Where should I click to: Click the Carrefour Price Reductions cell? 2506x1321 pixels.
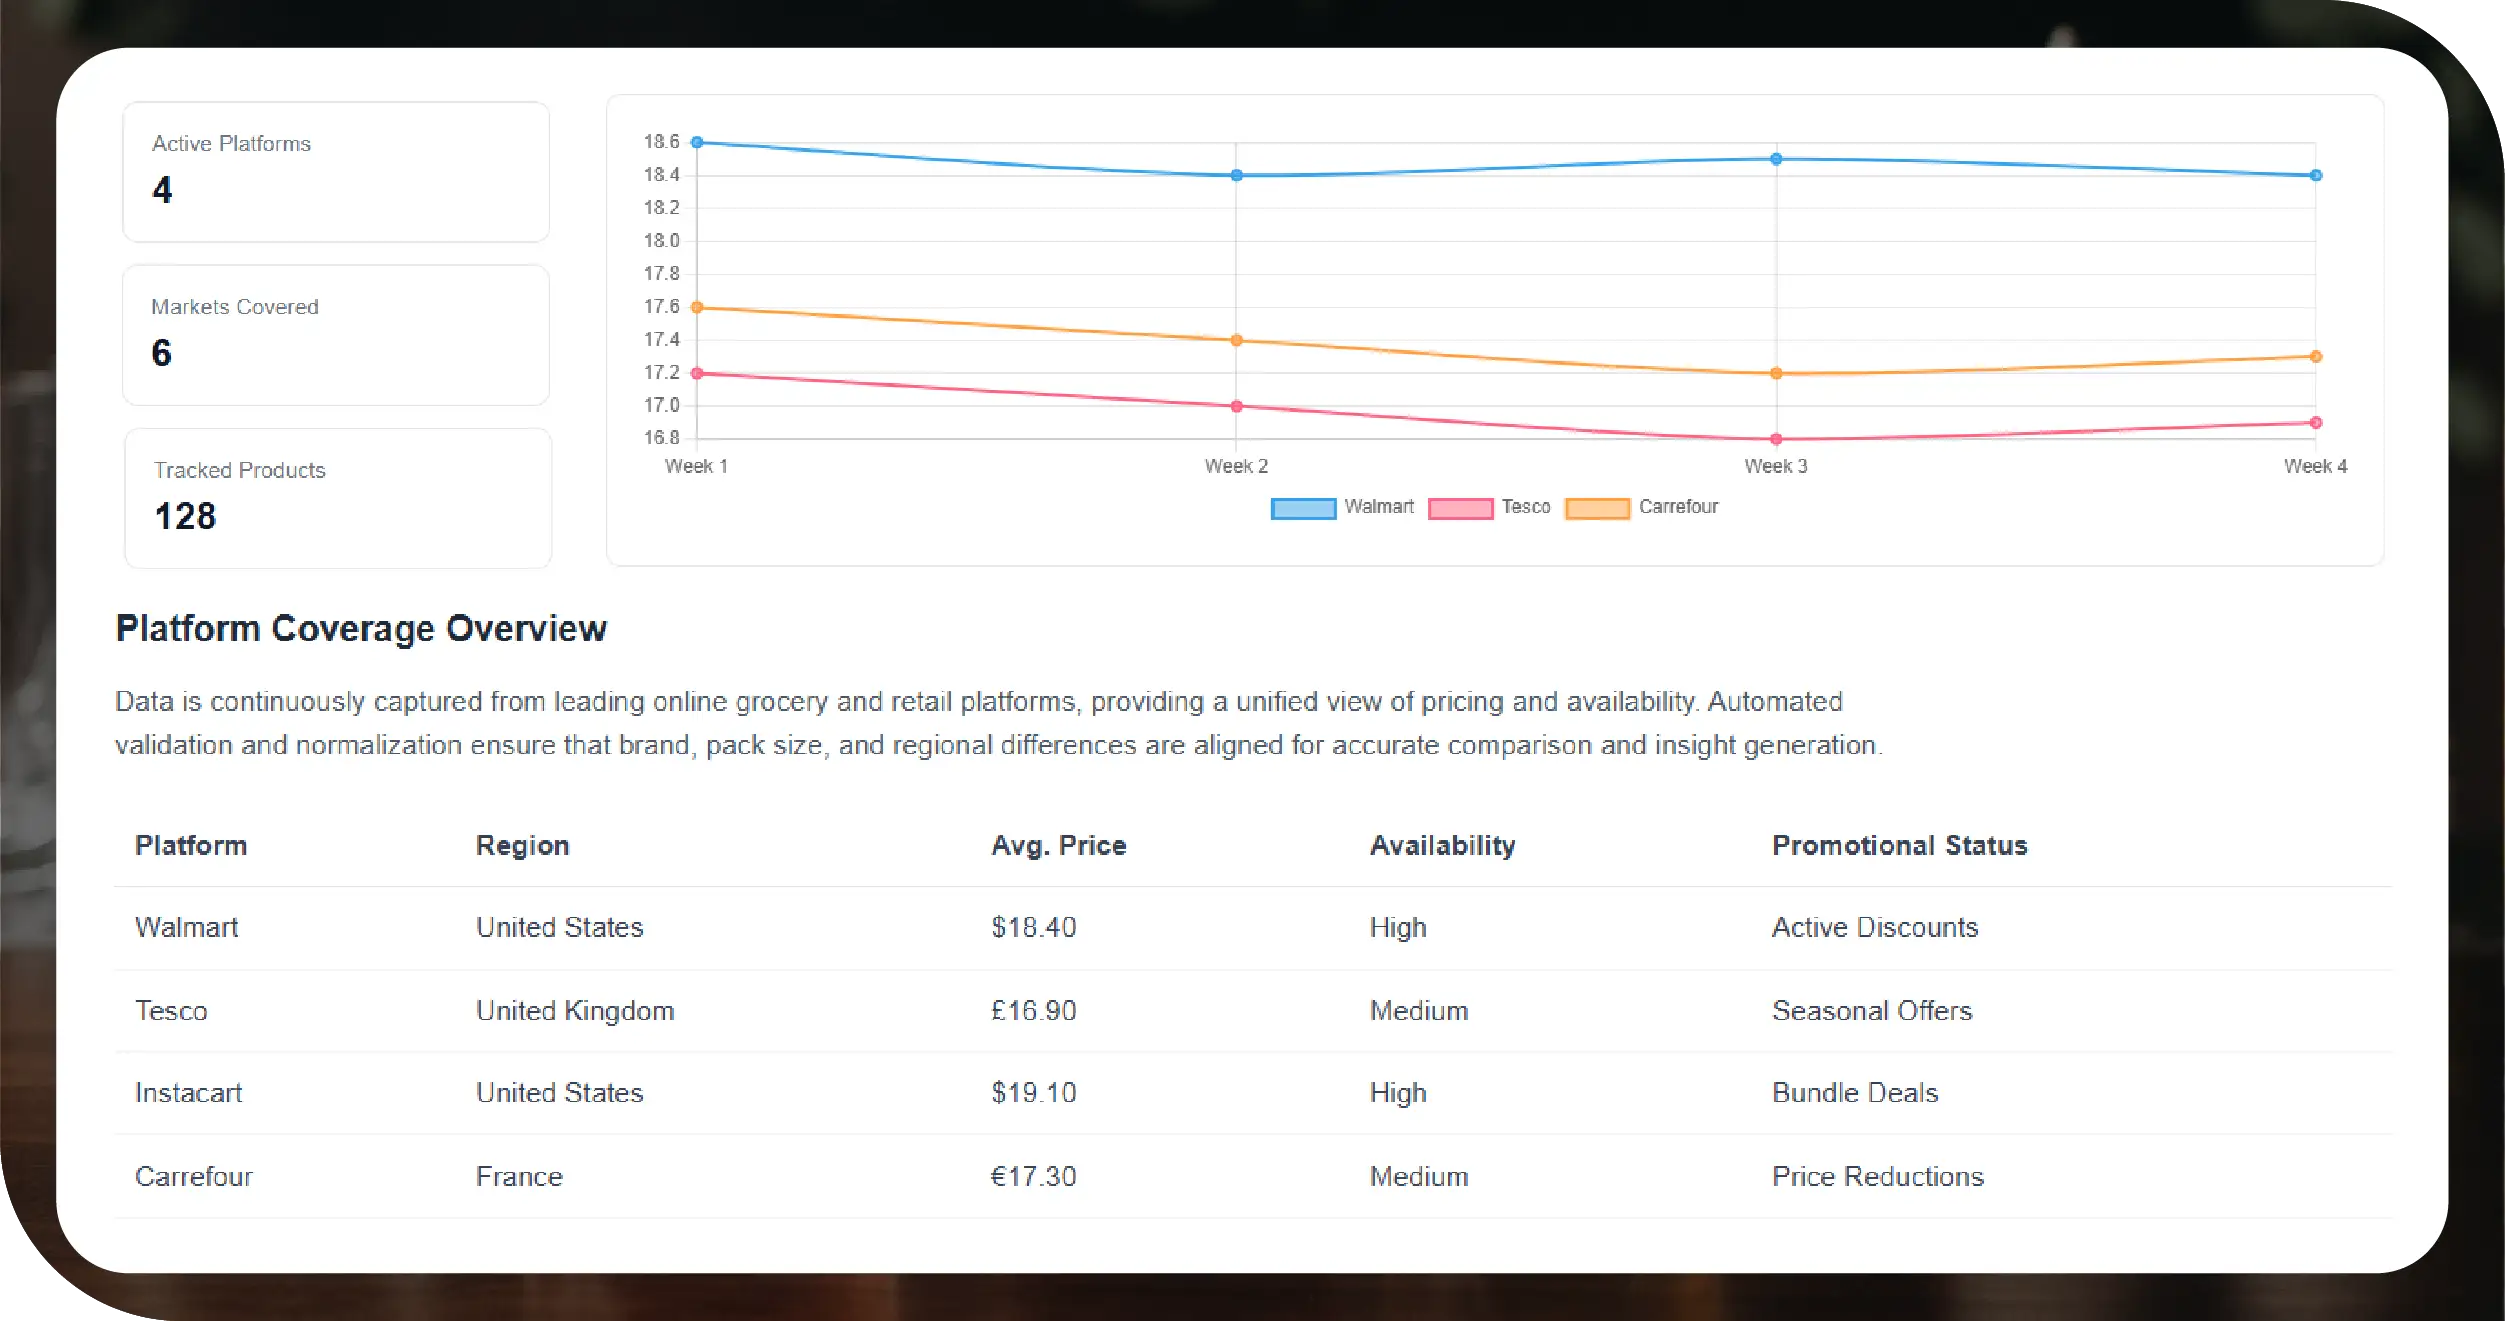coord(1877,1177)
